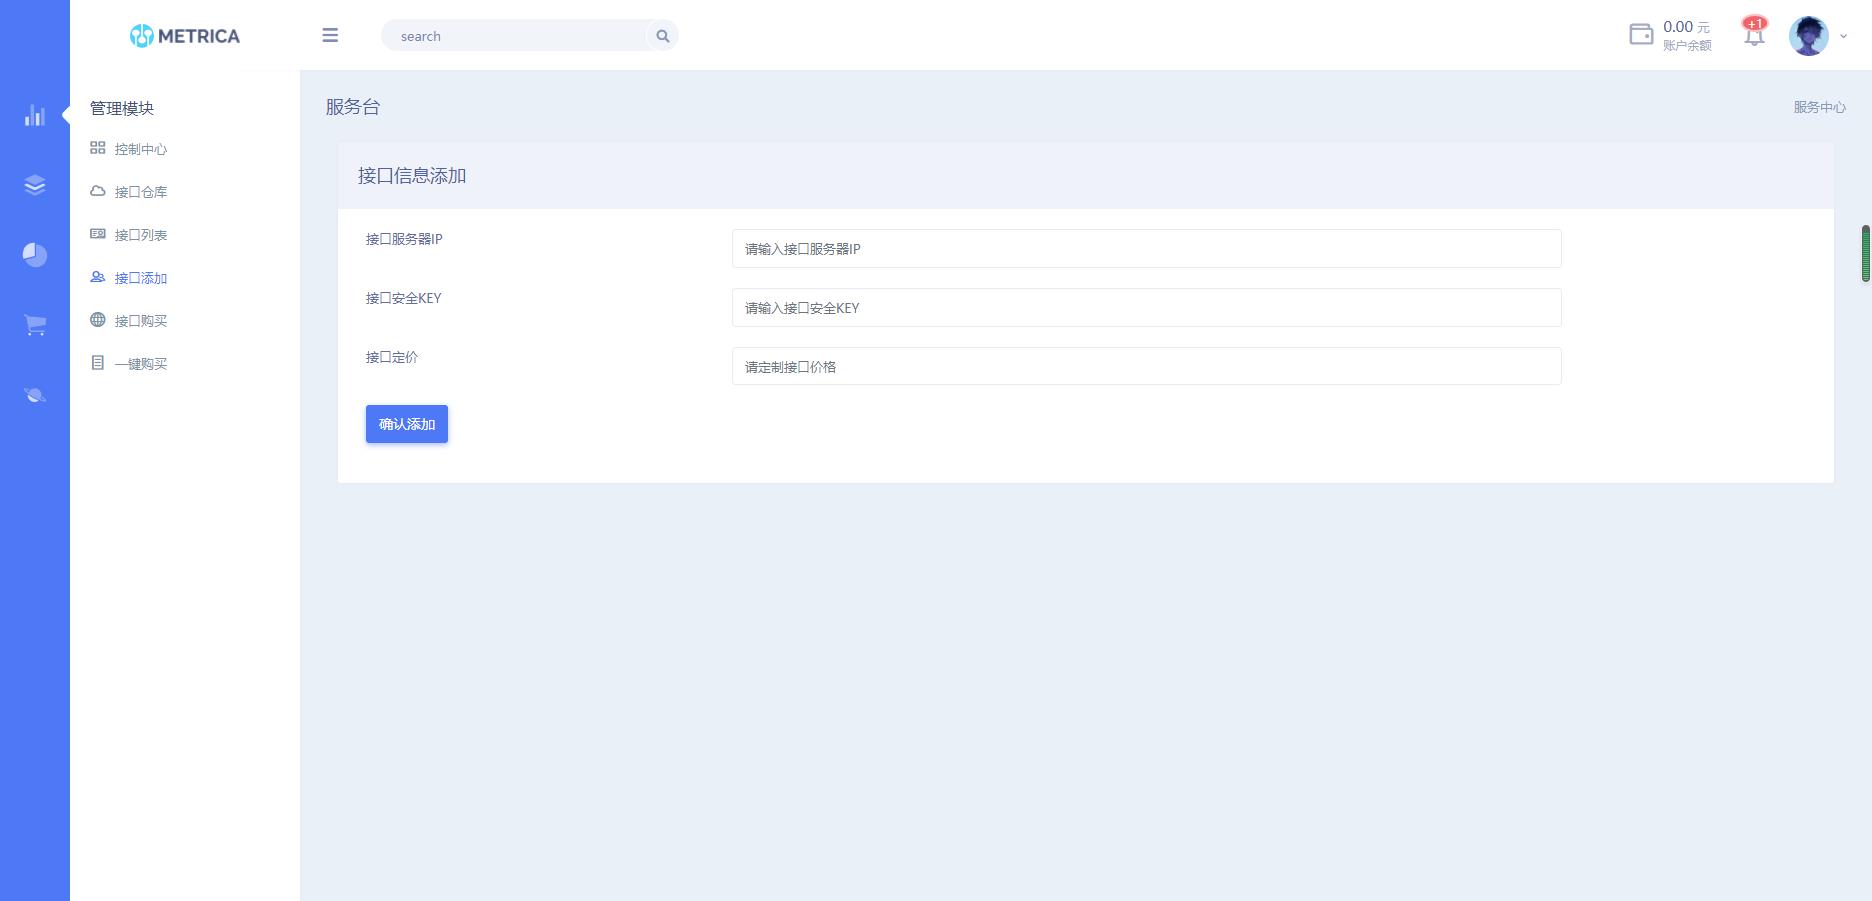
Task: Check notifications via the bell icon
Action: coord(1753,36)
